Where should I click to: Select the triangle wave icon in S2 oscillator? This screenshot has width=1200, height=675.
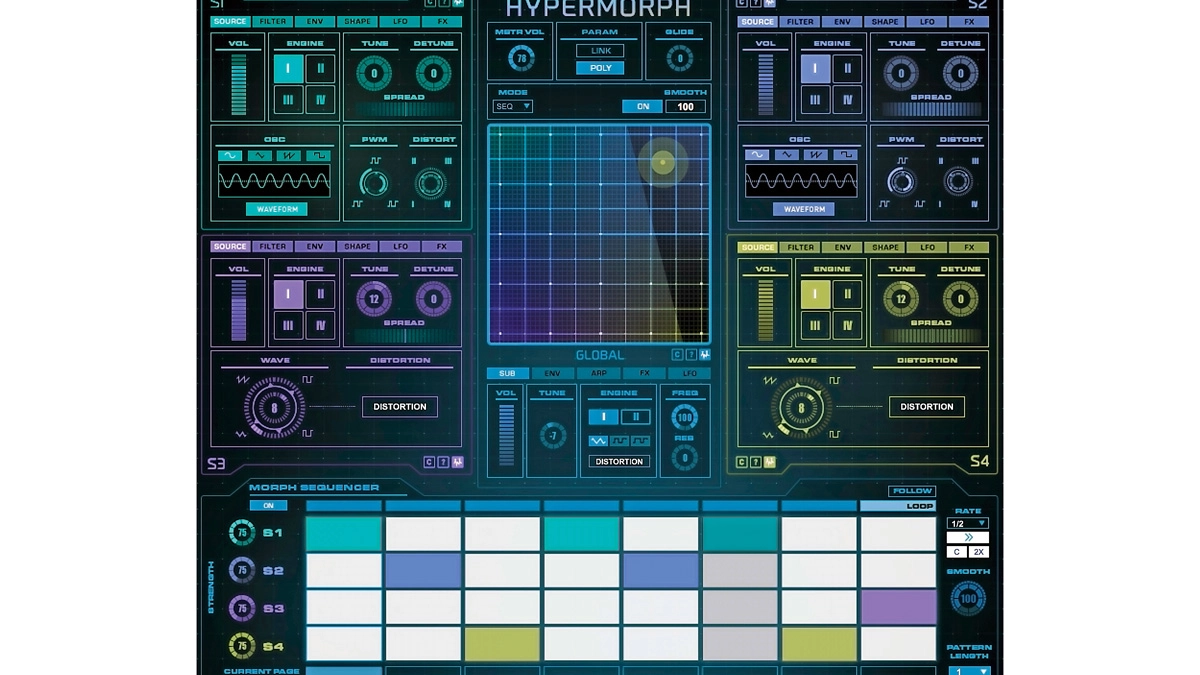tap(787, 155)
